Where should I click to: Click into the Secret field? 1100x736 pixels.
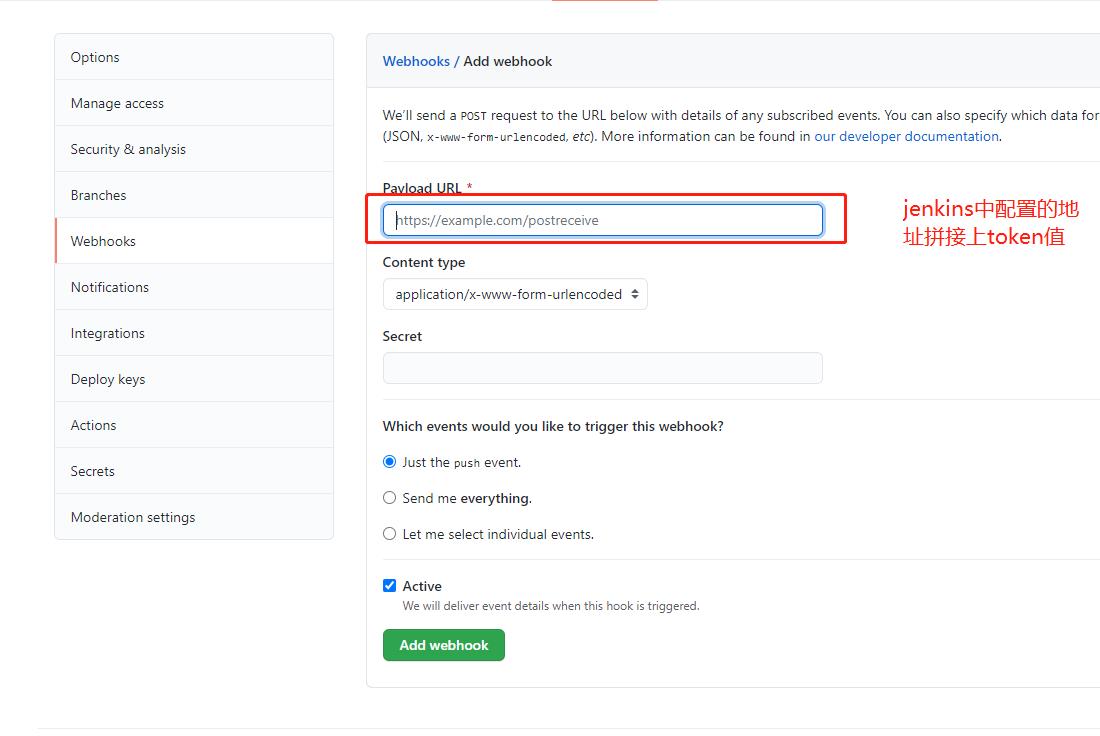tap(602, 368)
